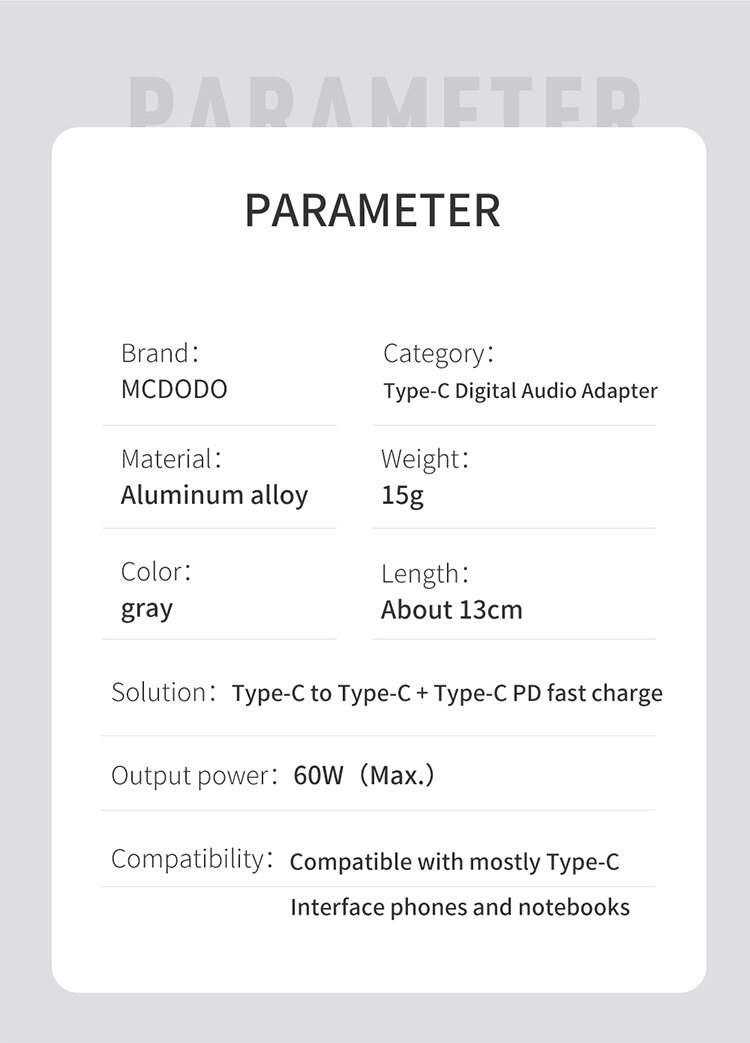Select the About 13cm value
Viewport: 750px width, 1043px height.
[451, 610]
